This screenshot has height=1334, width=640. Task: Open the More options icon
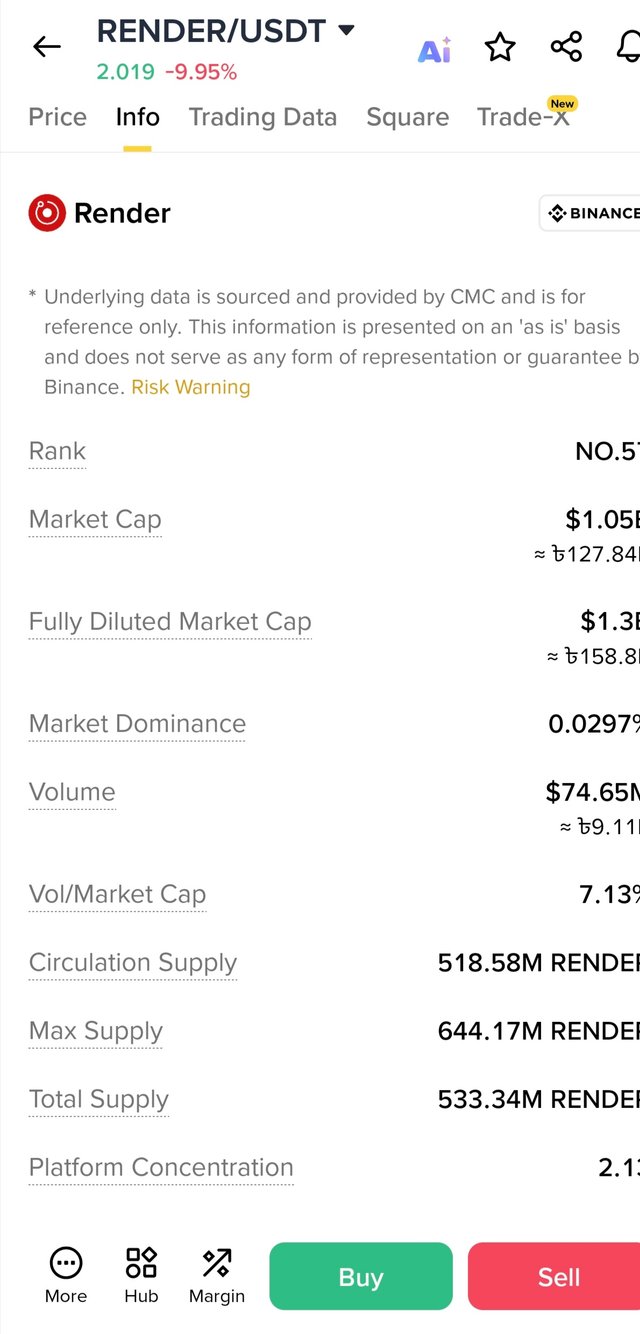point(66,1275)
